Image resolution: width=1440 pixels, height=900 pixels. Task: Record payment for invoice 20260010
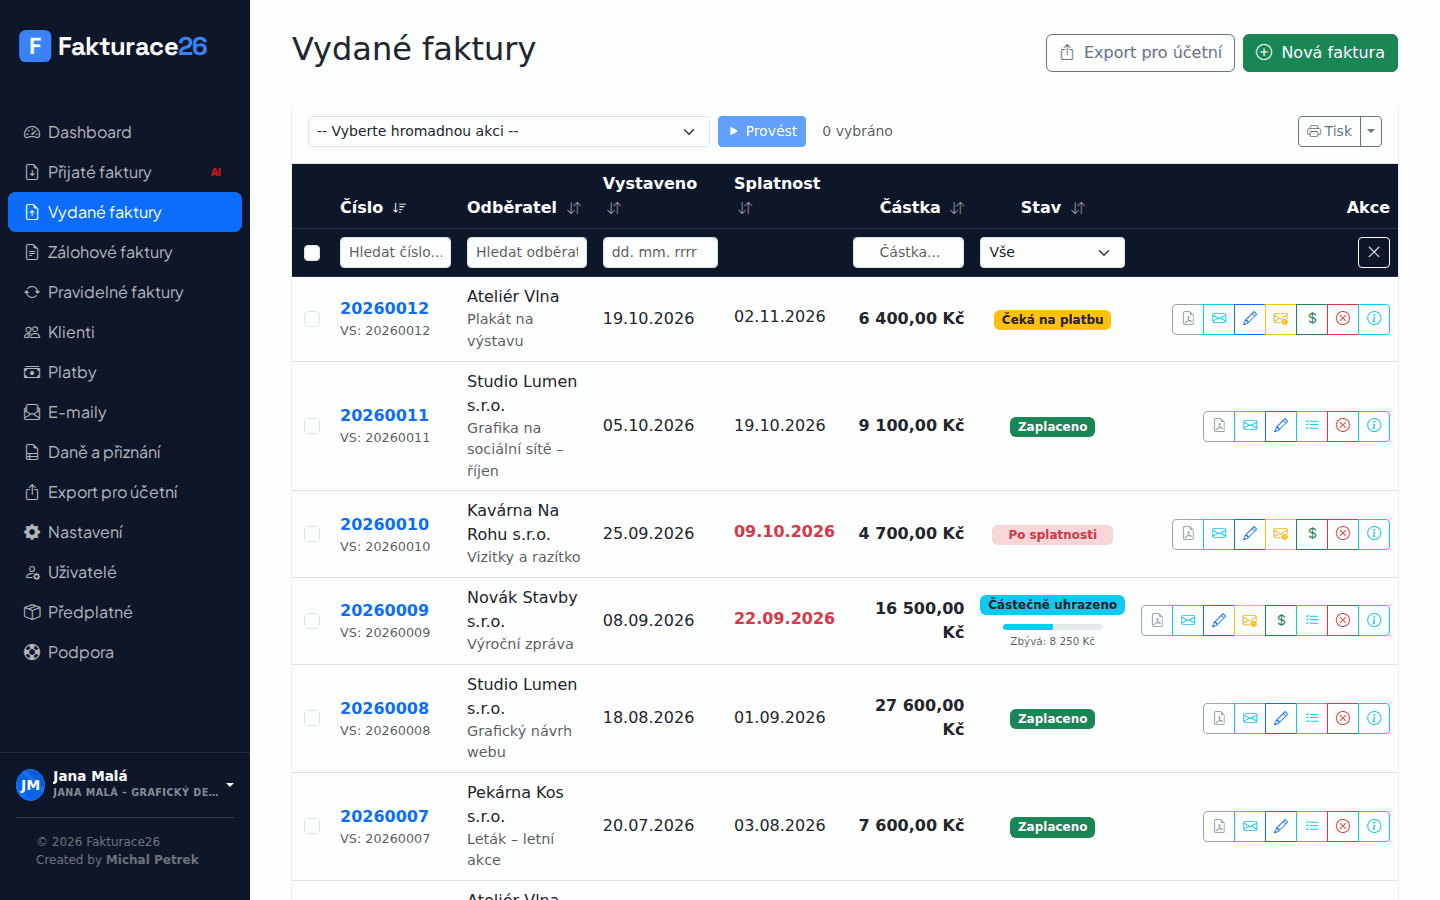coord(1312,534)
